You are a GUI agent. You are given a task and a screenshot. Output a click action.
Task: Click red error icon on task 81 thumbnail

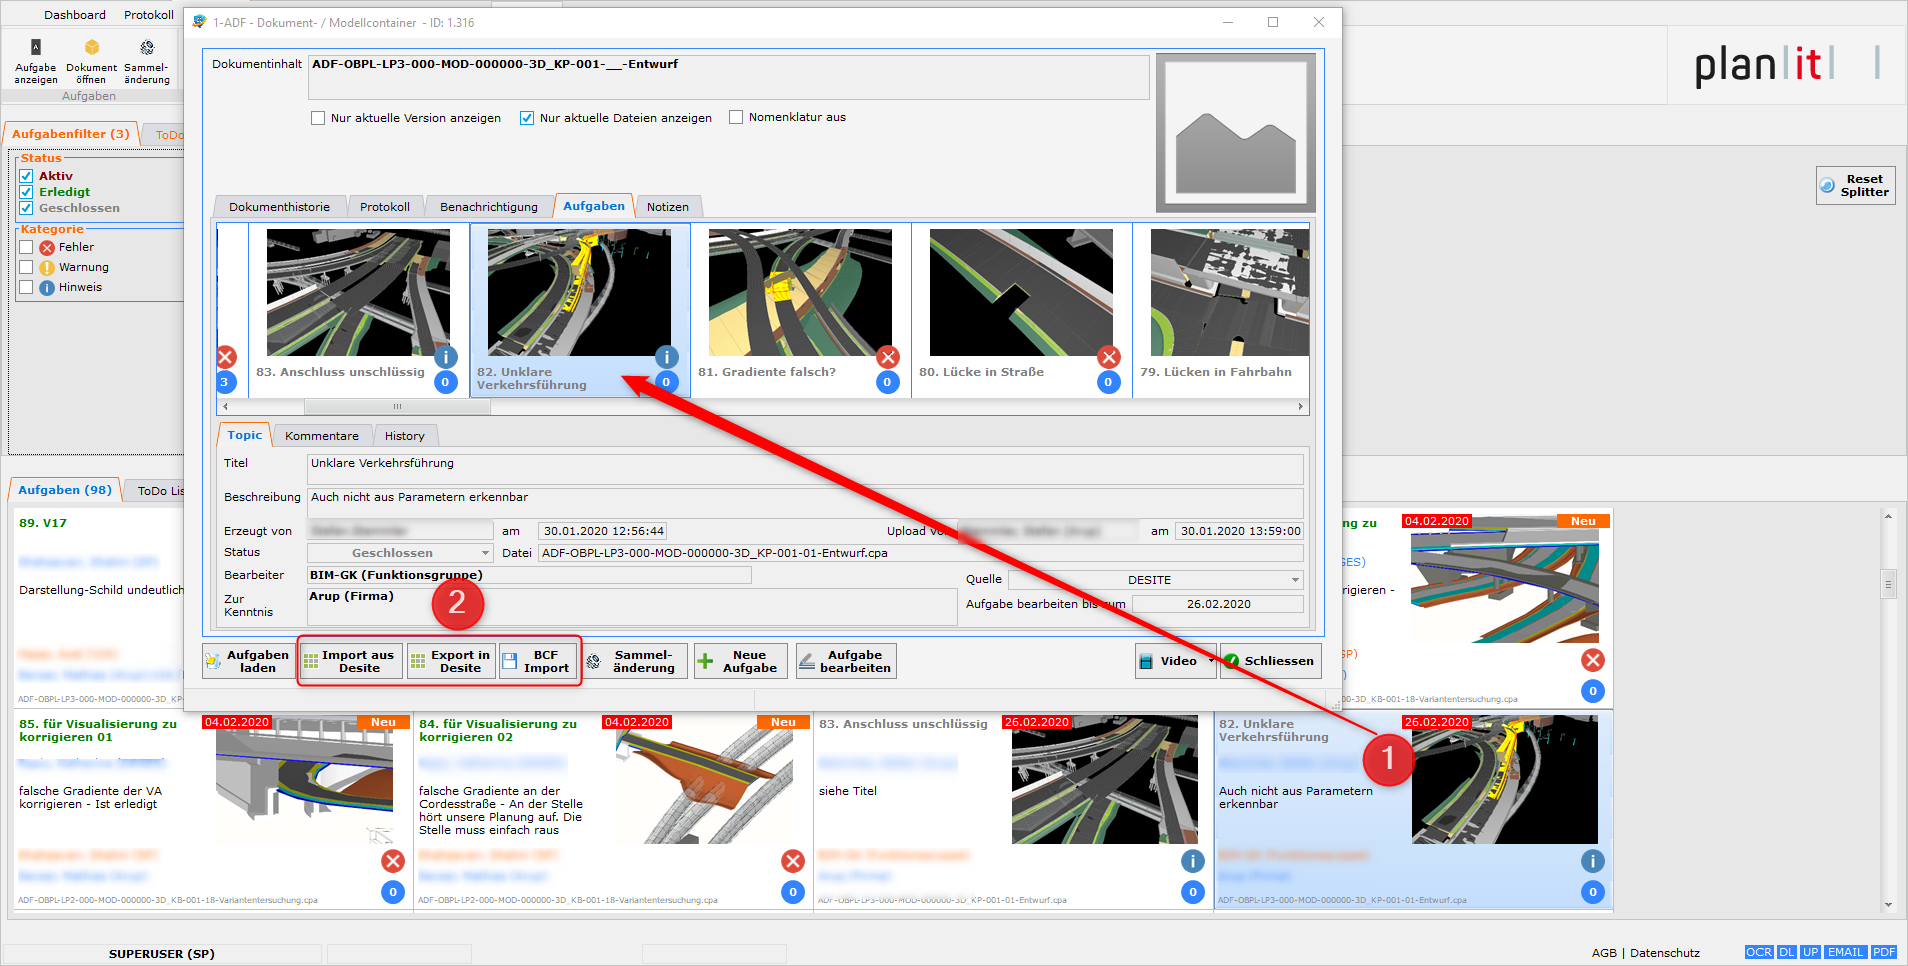[887, 357]
